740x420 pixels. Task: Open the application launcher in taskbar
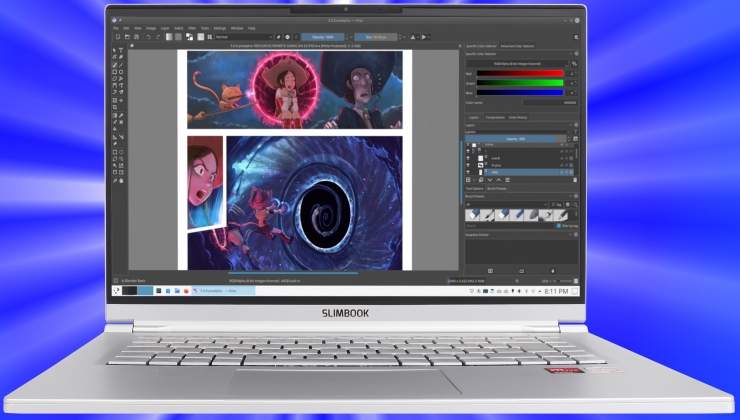coord(117,291)
